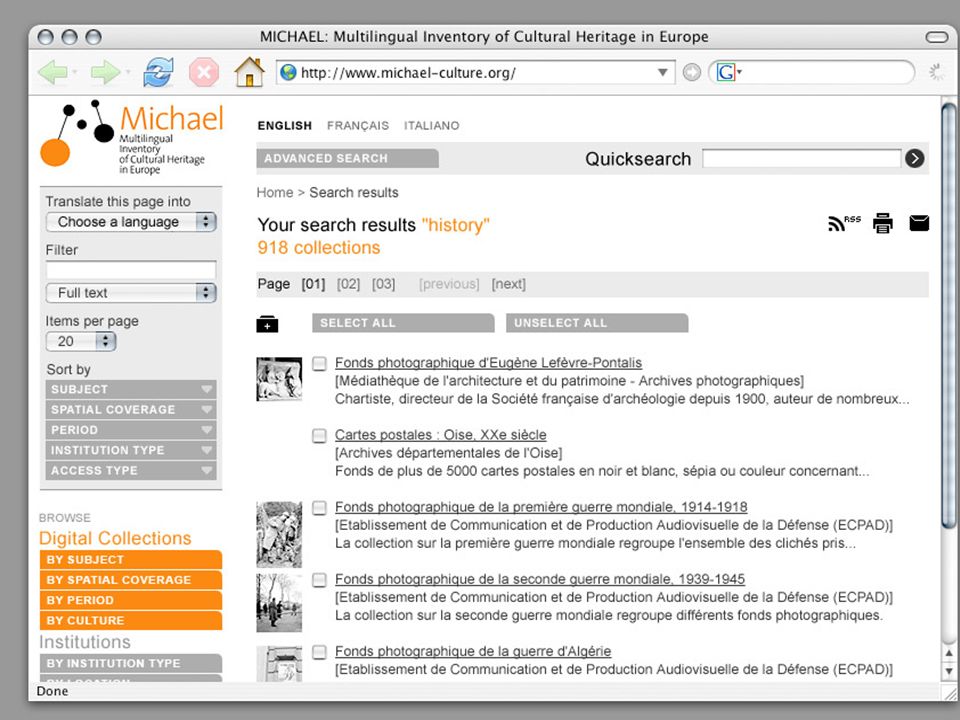This screenshot has height=720, width=960.
Task: Go to results page [02]
Action: pos(348,284)
